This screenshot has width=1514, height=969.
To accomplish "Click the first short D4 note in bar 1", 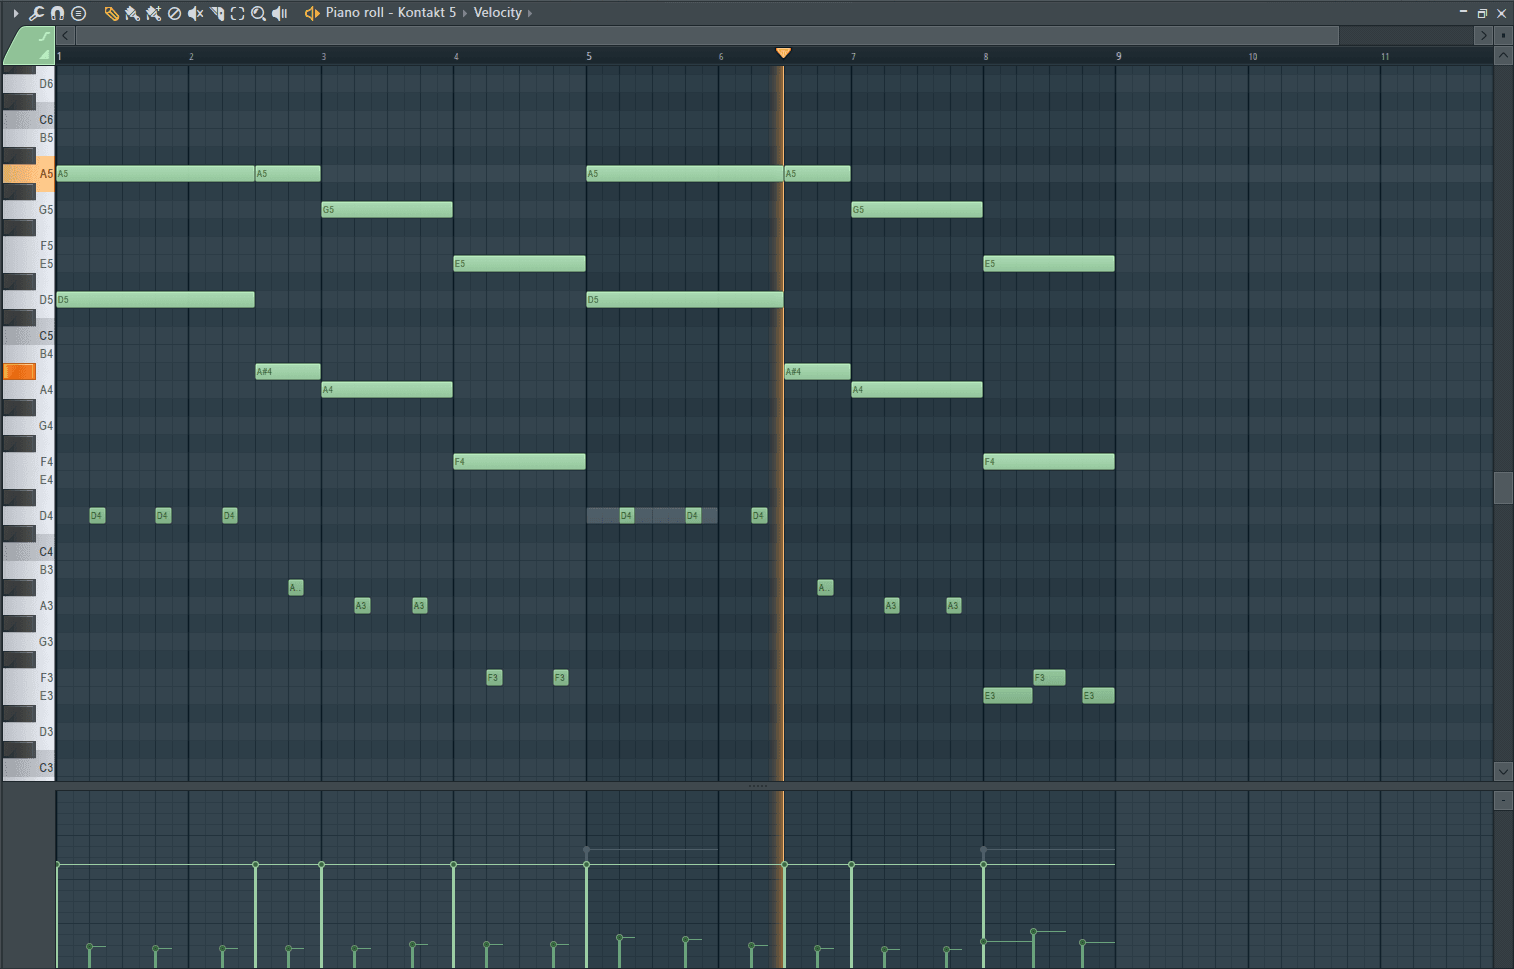I will [x=97, y=516].
